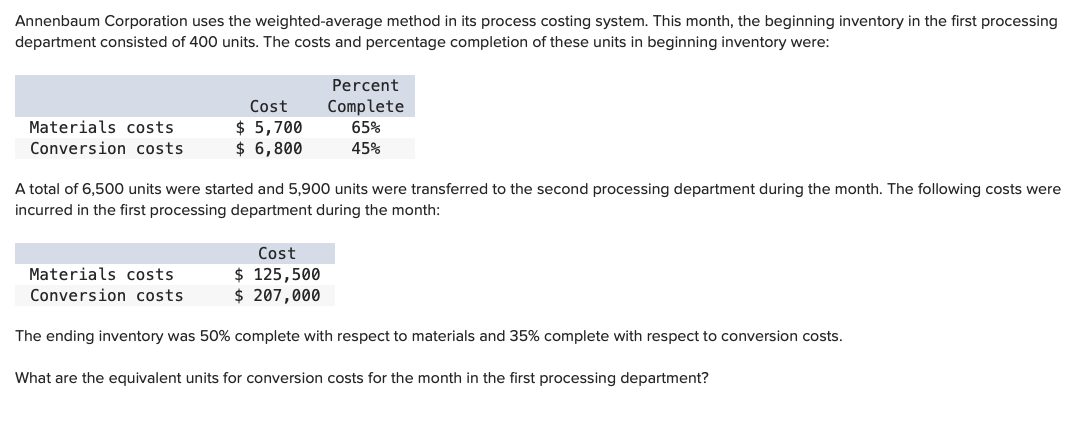The height and width of the screenshot is (430, 1089).
Task: Select the $ 125,500 materials cost cell
Action: 277,274
